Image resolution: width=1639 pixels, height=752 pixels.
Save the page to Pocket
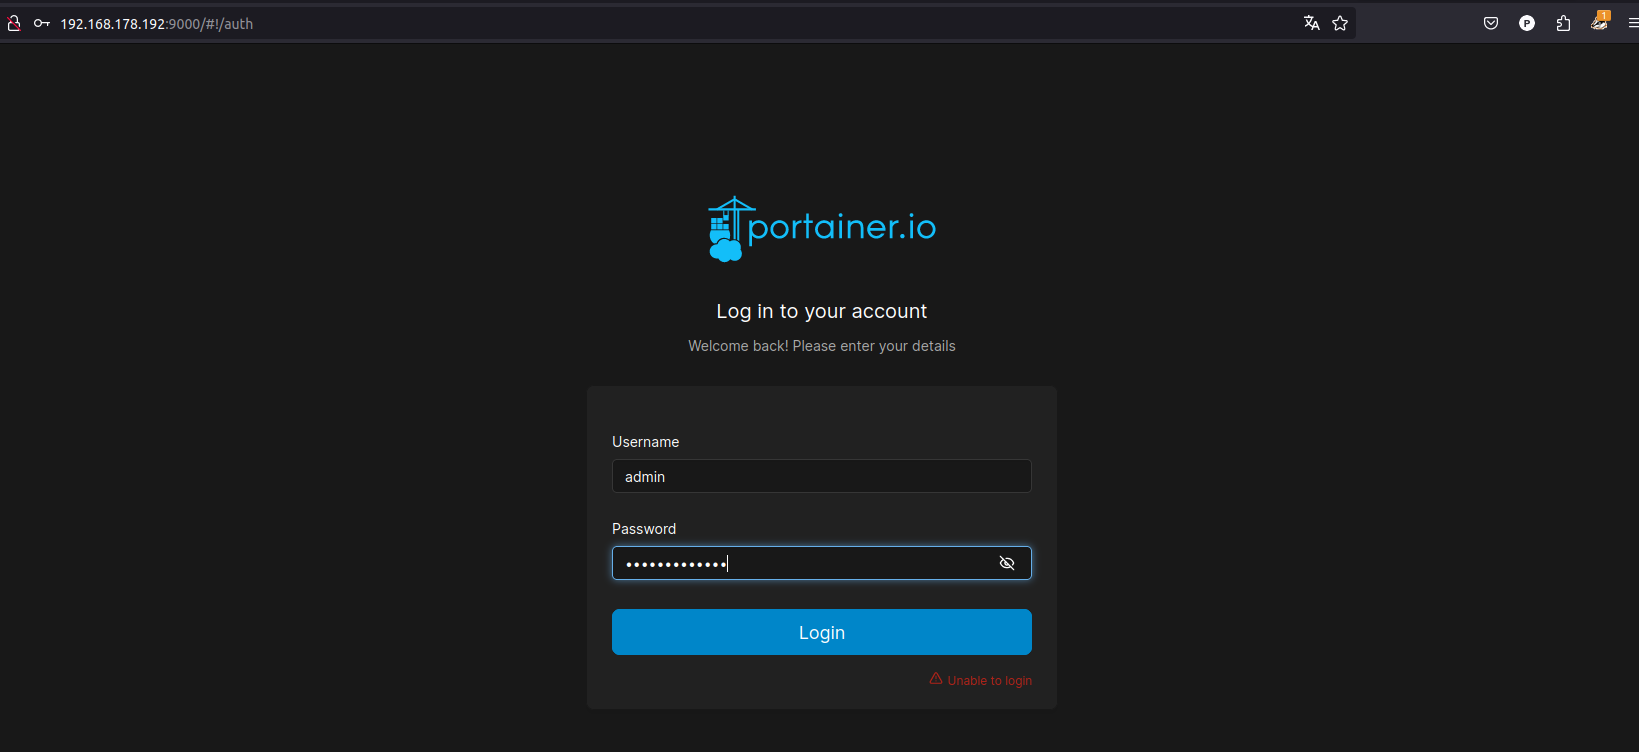click(x=1491, y=23)
